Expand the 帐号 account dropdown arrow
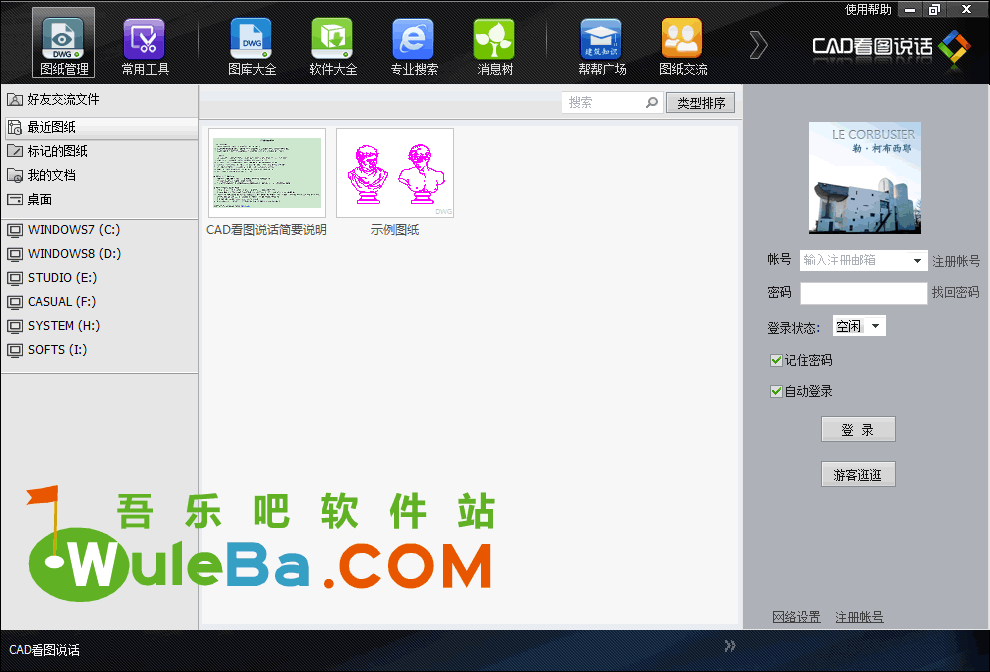Screen dimensions: 990x672 (917, 260)
